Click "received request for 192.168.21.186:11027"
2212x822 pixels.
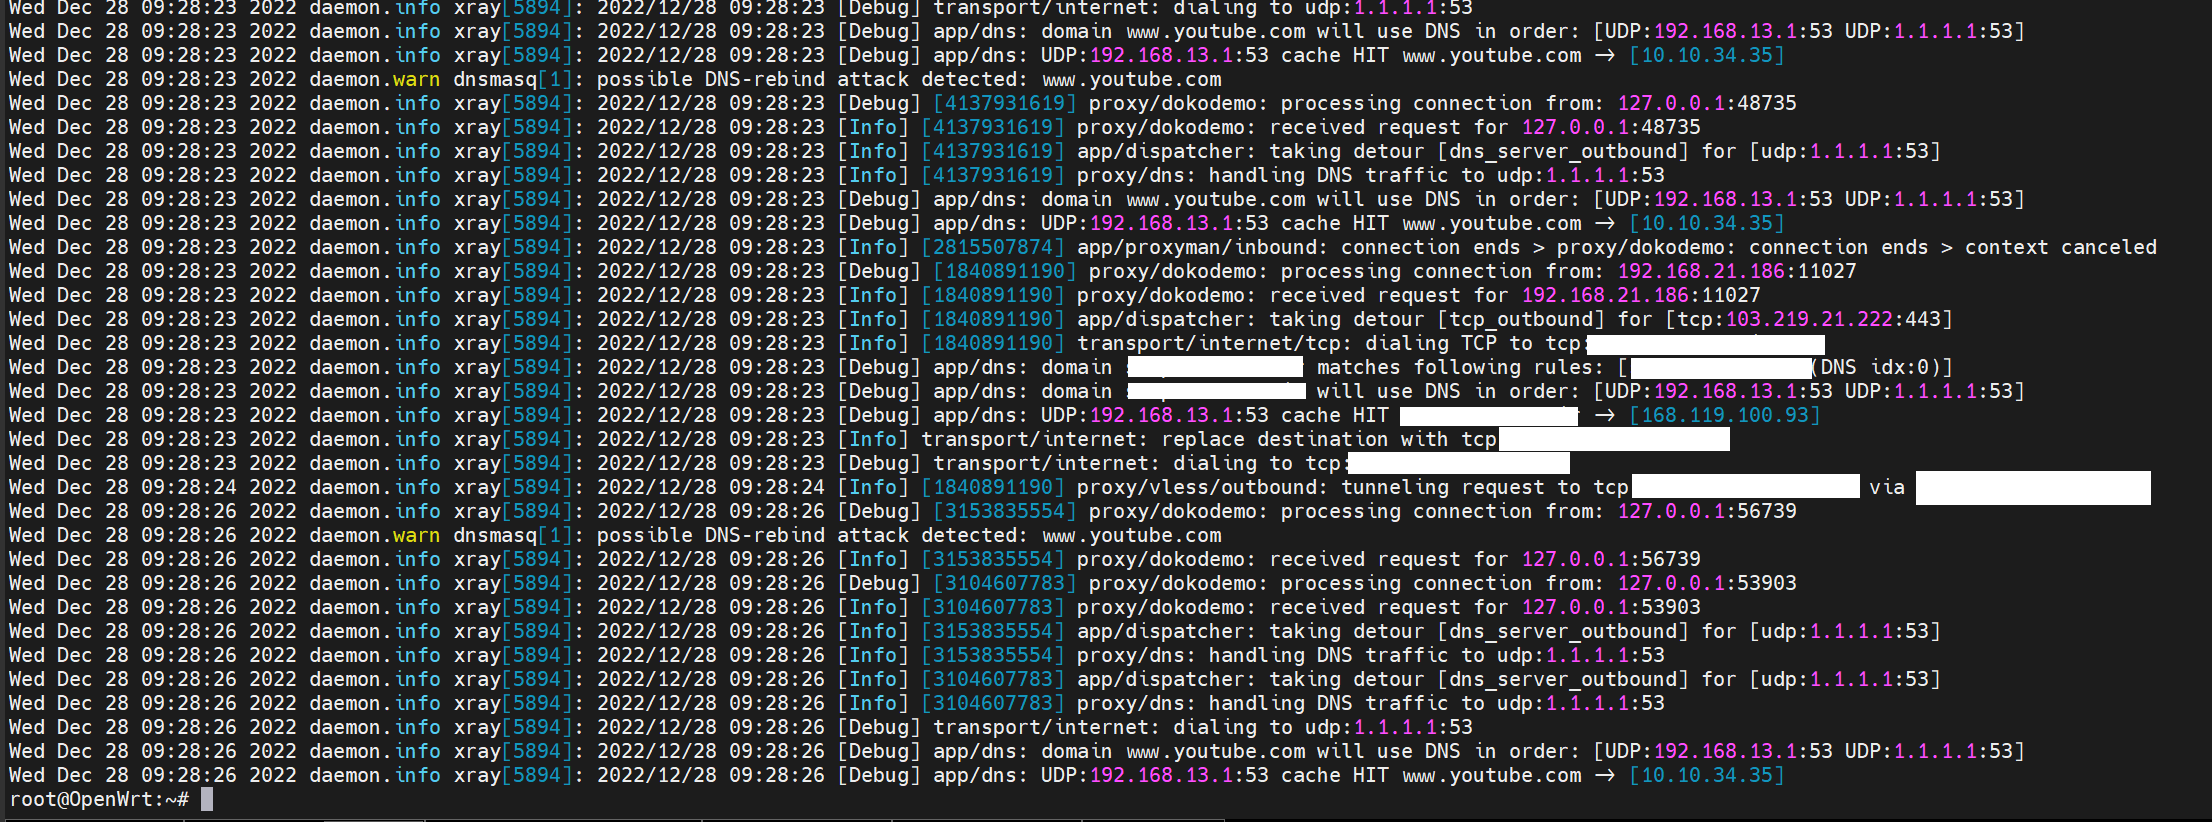tap(1515, 295)
